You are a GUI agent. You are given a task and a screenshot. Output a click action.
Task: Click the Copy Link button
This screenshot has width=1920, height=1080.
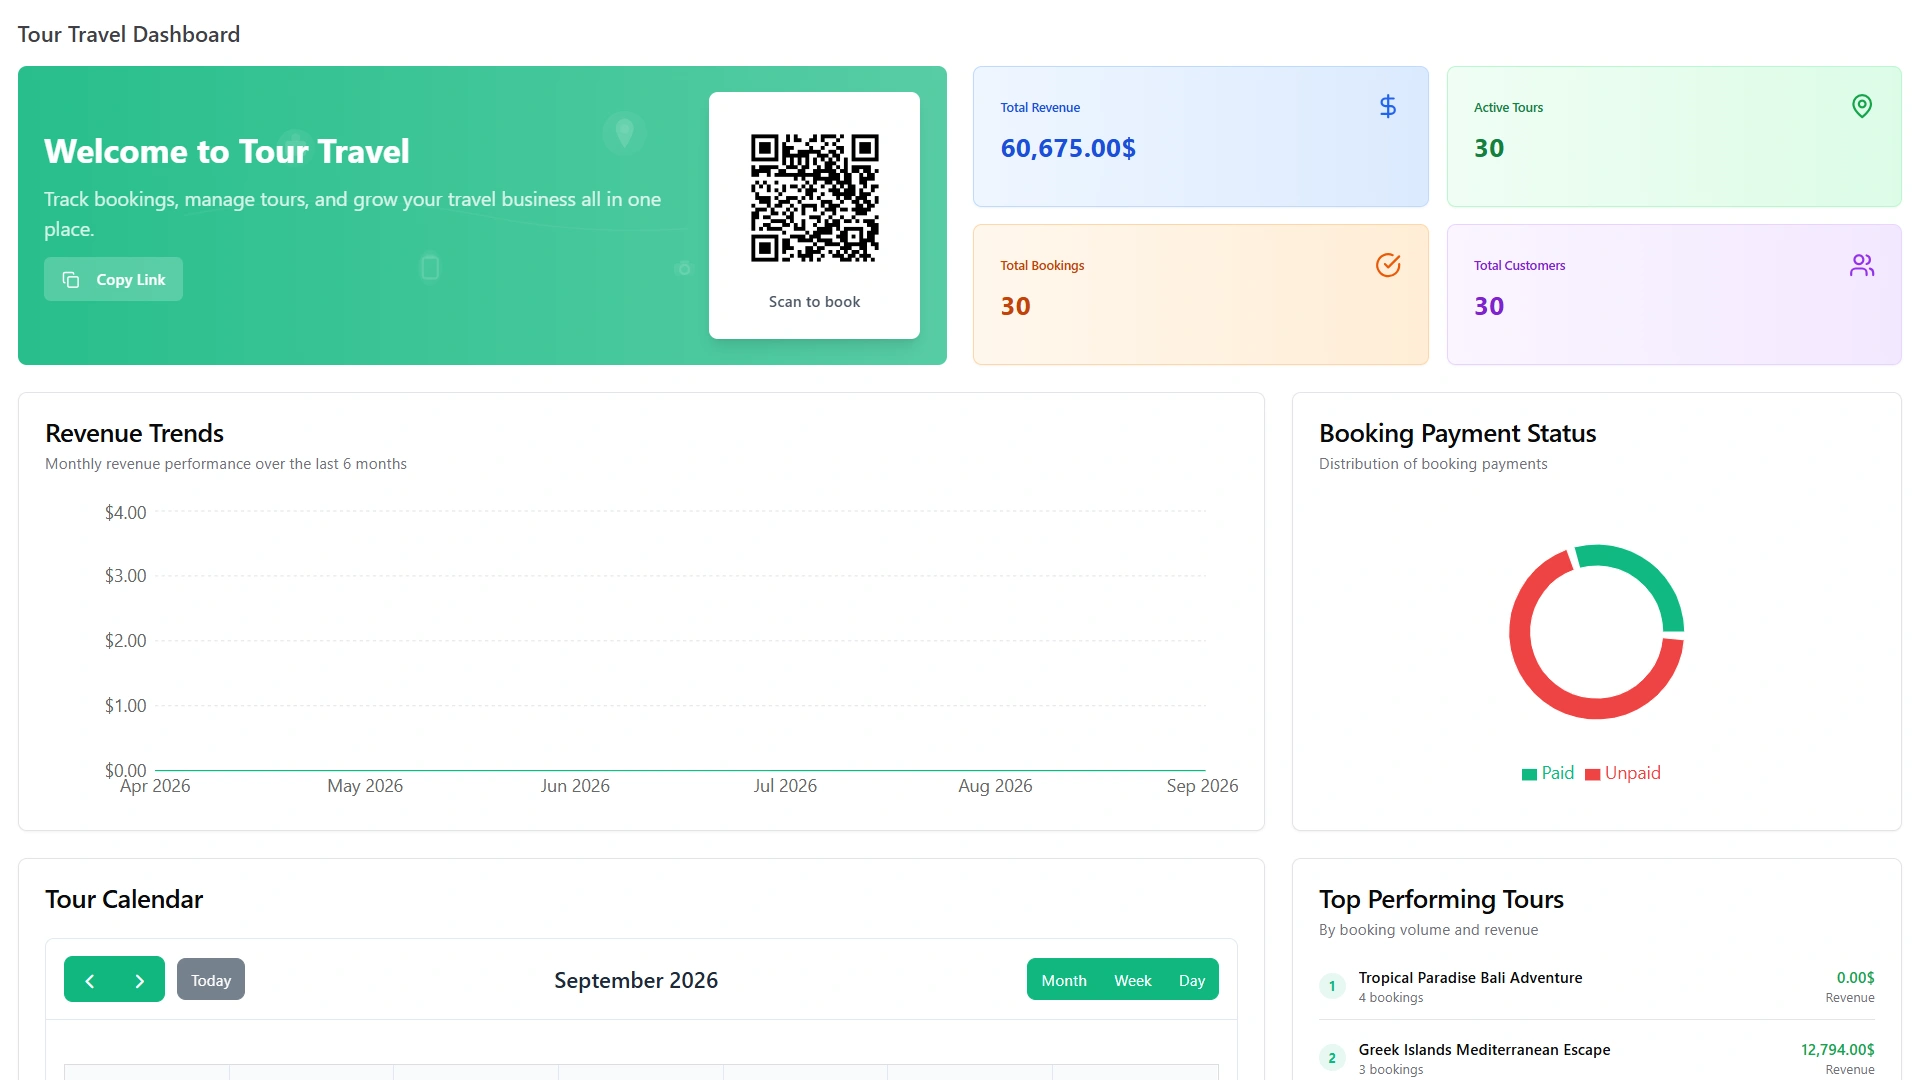(x=113, y=279)
